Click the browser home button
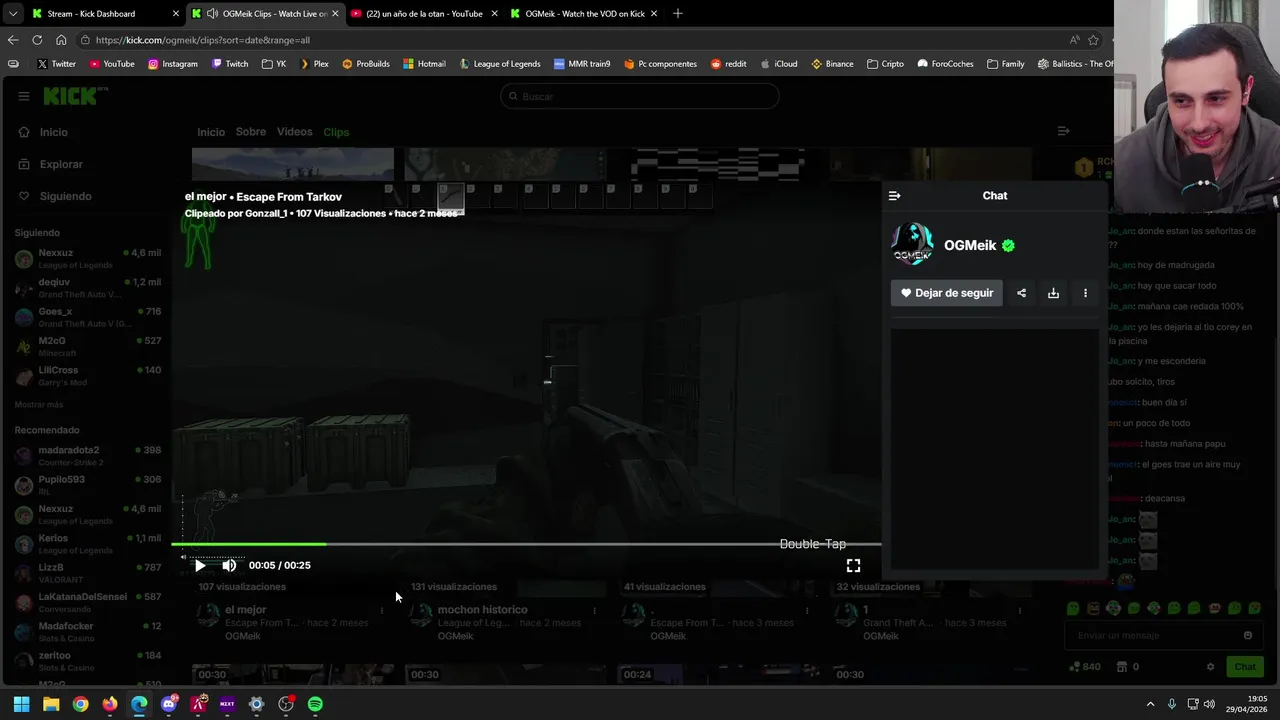The image size is (1280, 720). coord(61,40)
